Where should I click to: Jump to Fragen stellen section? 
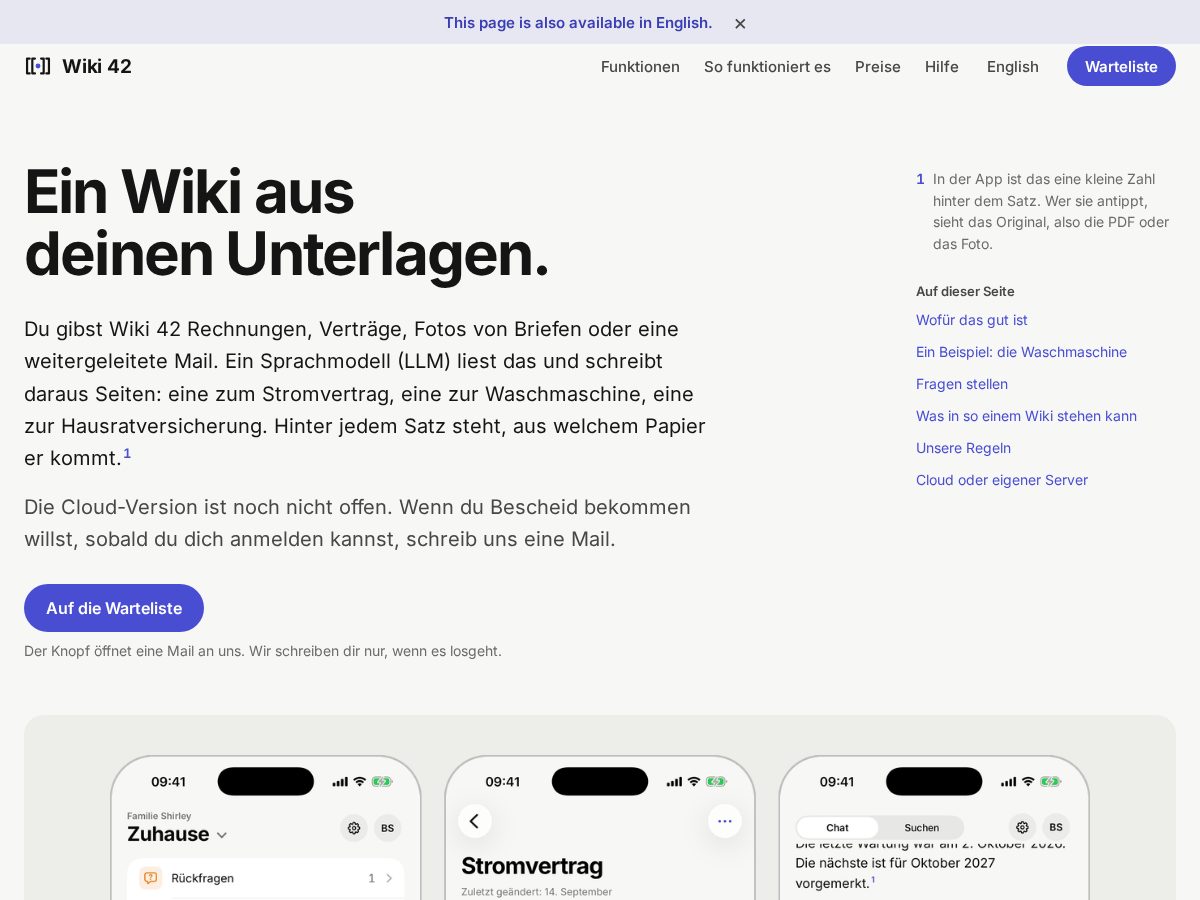[962, 384]
